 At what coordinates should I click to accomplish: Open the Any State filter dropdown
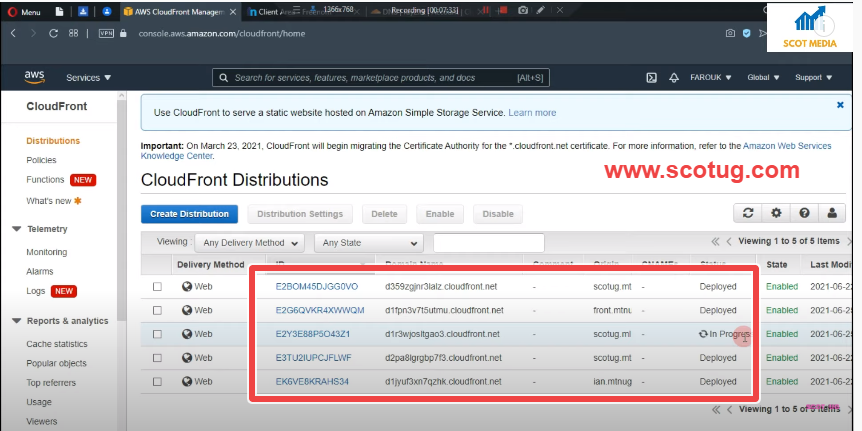[x=369, y=242]
